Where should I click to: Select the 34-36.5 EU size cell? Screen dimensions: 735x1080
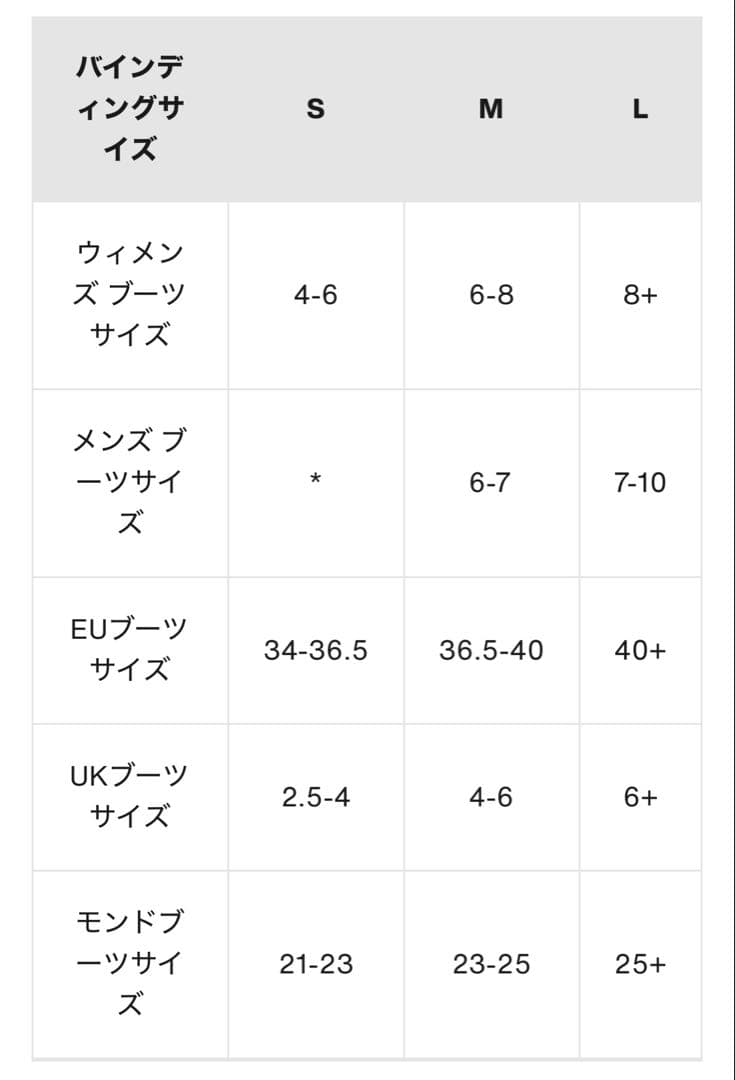(x=315, y=651)
